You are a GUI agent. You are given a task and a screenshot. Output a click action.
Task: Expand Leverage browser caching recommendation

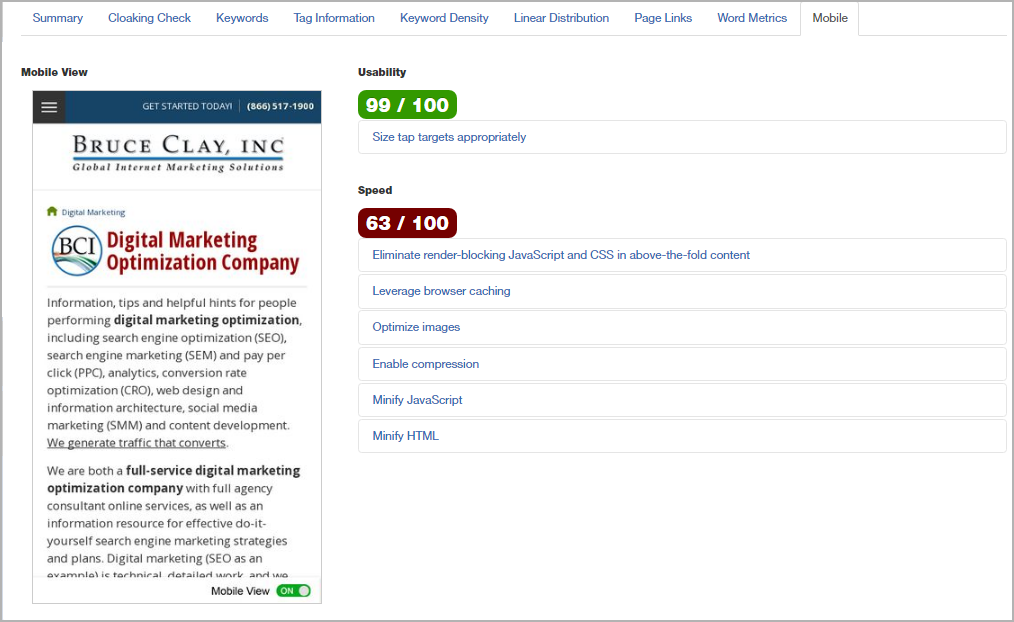pos(682,292)
